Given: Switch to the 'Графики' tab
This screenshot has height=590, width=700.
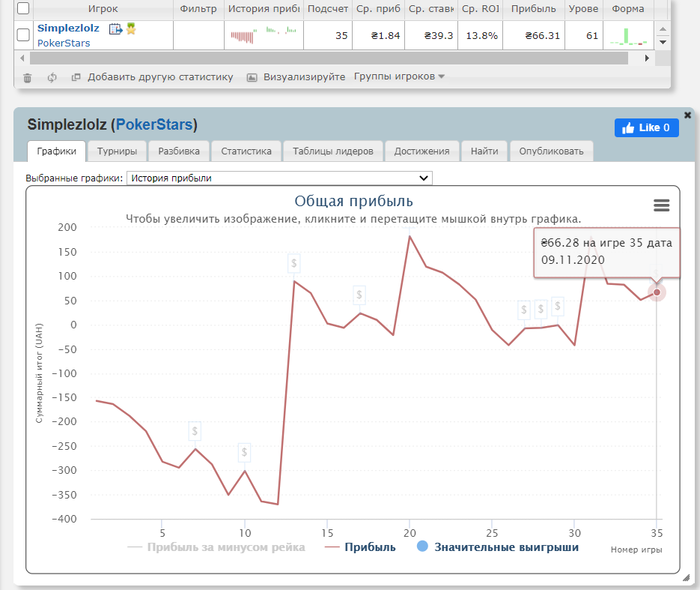Looking at the screenshot, I should tap(56, 151).
